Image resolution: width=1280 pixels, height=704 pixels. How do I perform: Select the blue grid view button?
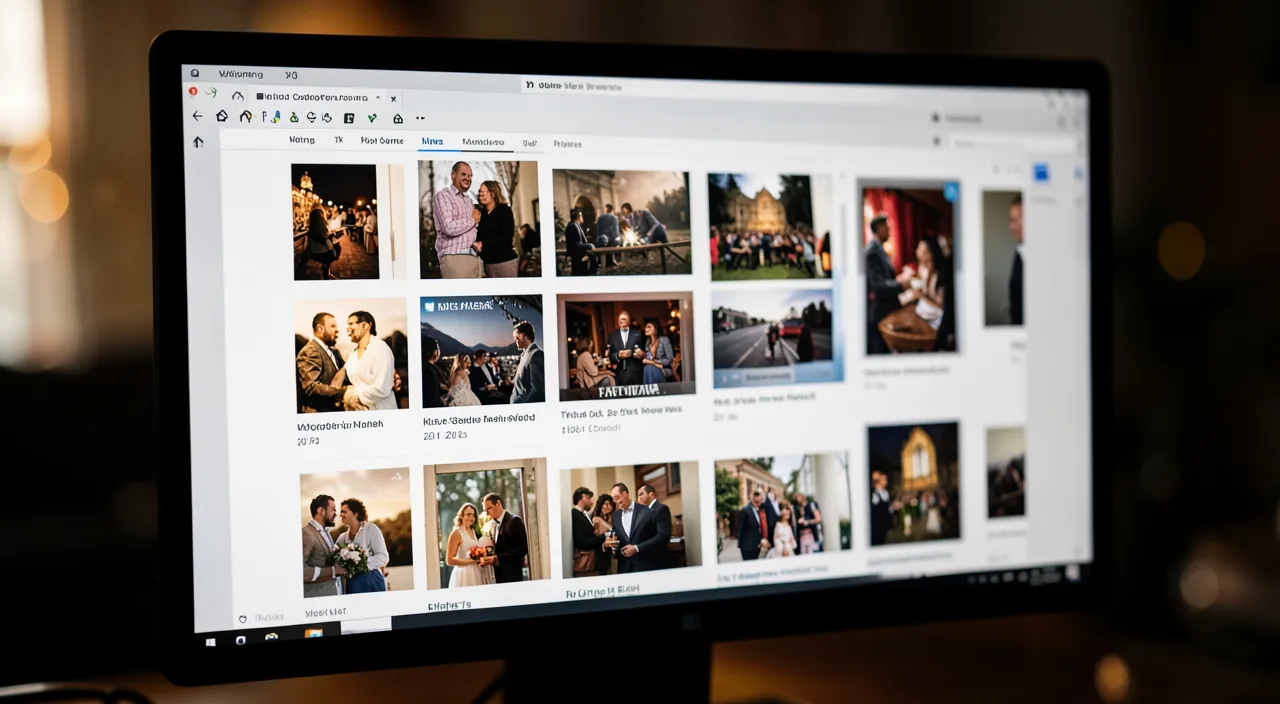click(x=1041, y=173)
